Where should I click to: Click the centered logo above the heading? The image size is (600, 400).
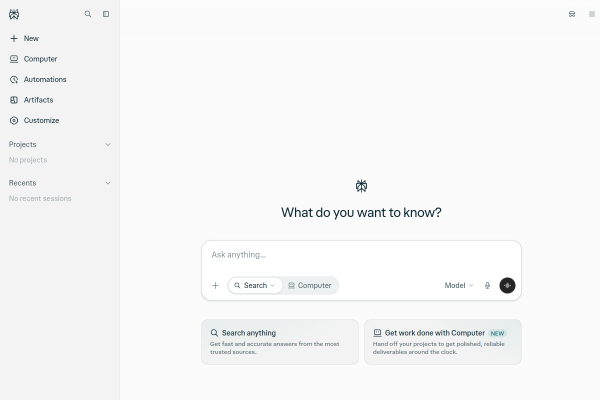tap(361, 186)
